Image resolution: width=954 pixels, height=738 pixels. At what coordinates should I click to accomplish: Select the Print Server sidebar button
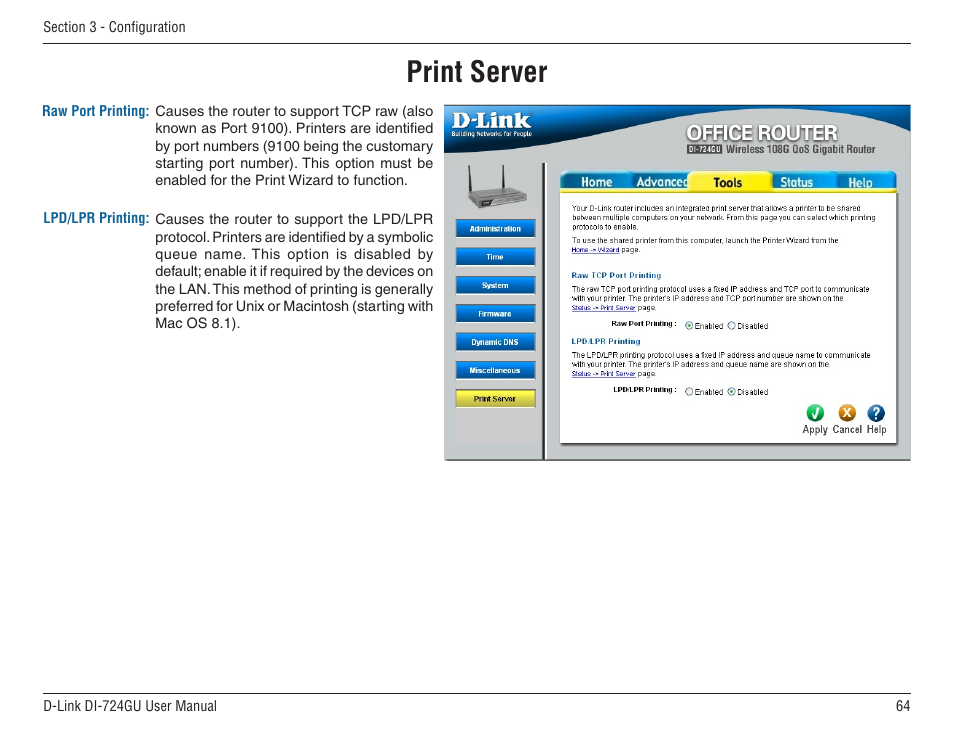[495, 399]
